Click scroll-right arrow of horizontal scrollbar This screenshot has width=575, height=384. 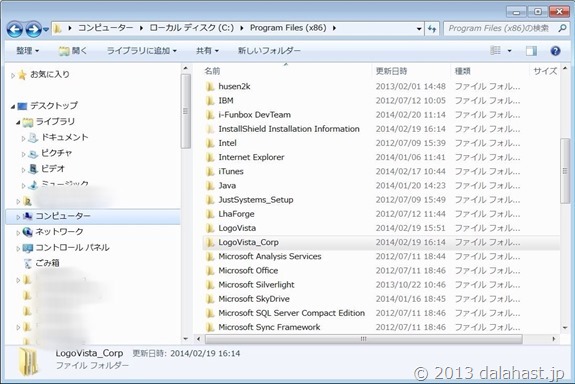coord(554,339)
